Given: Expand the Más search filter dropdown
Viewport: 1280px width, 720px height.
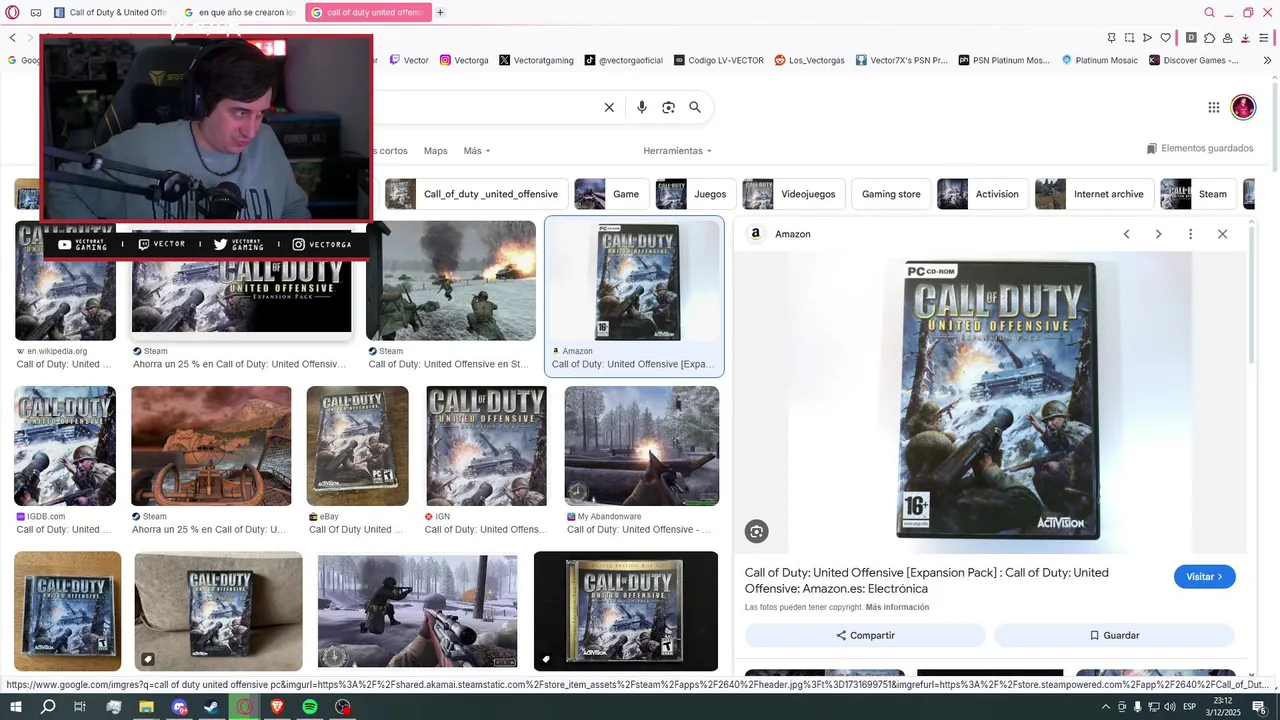Looking at the screenshot, I should pyautogui.click(x=477, y=151).
